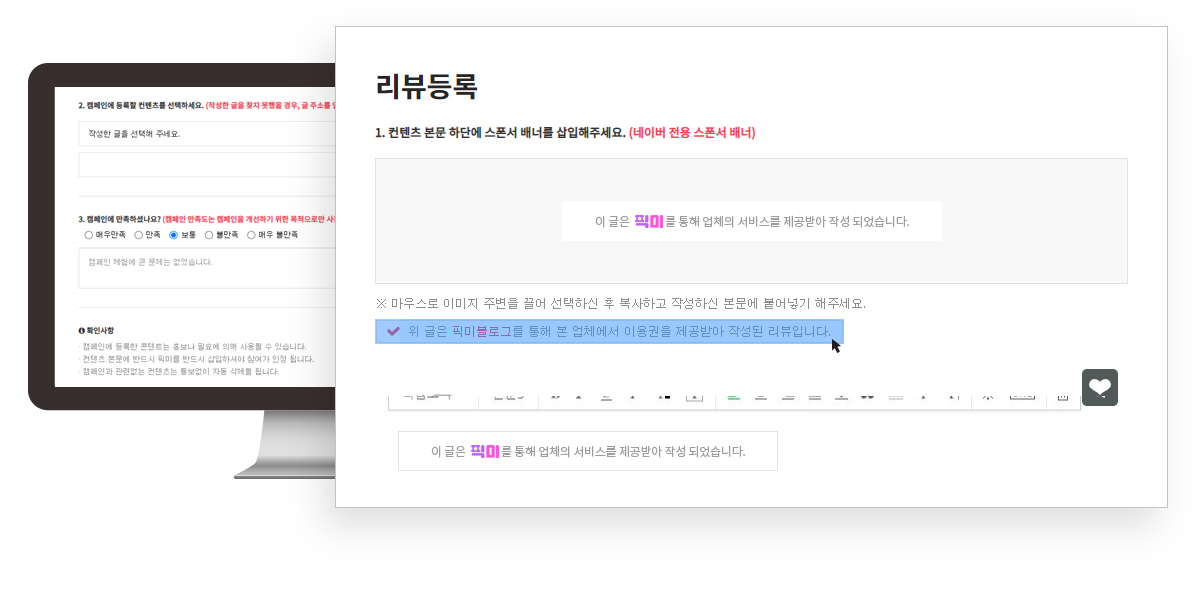
Task: Select the 불만족 radio option
Action: [208, 235]
